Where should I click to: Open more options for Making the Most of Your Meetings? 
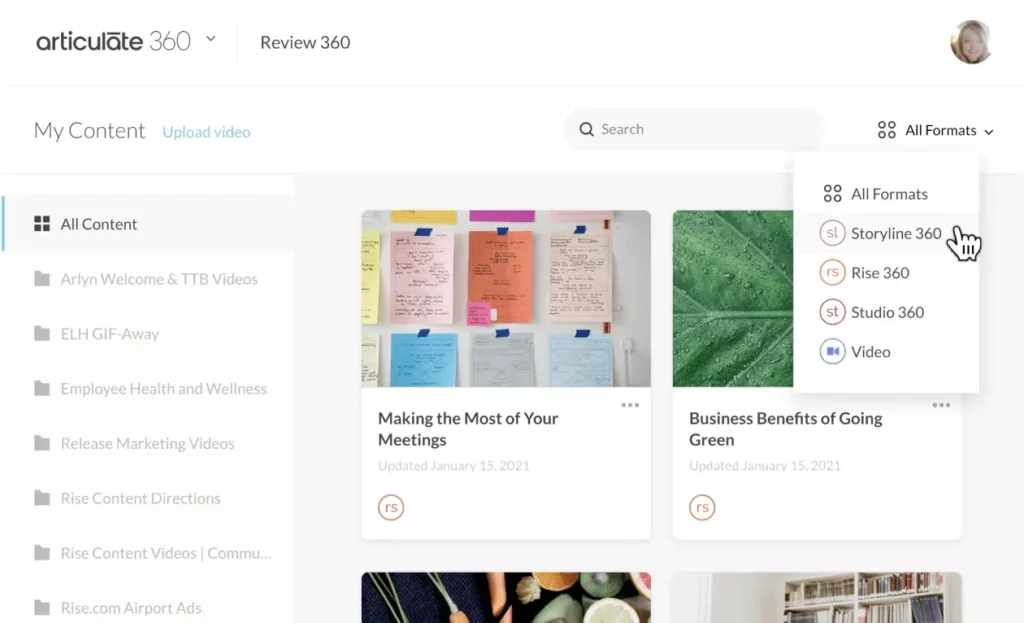[630, 405]
